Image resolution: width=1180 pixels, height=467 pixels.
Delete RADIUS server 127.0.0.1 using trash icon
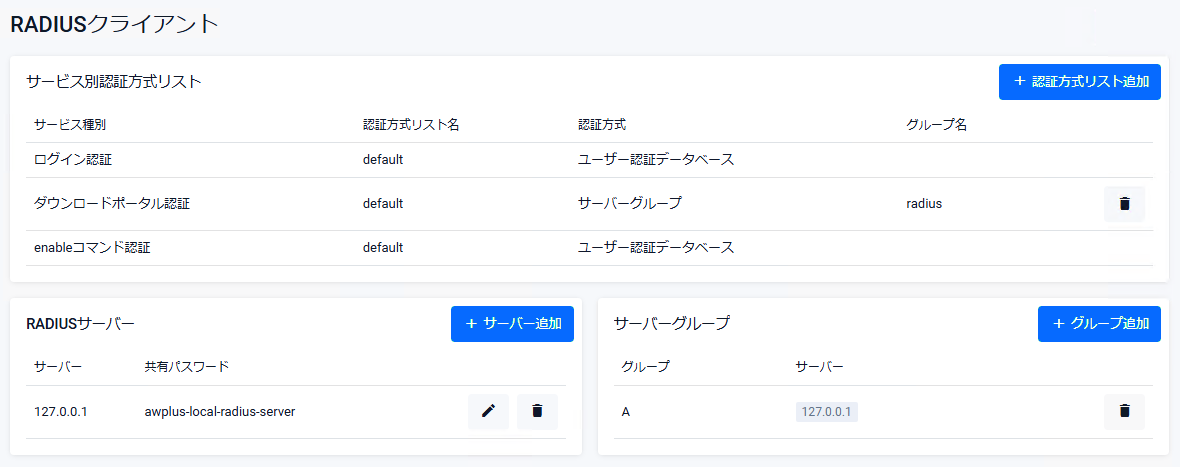[537, 411]
